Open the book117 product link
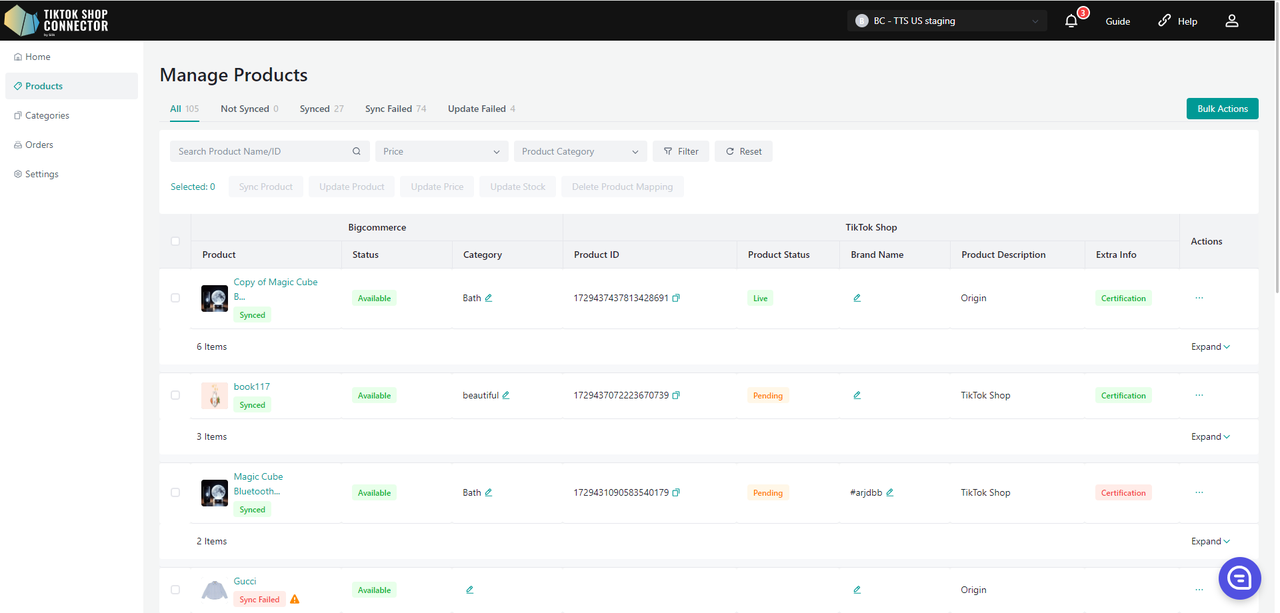Screen dimensions: 1280x613 [252, 387]
